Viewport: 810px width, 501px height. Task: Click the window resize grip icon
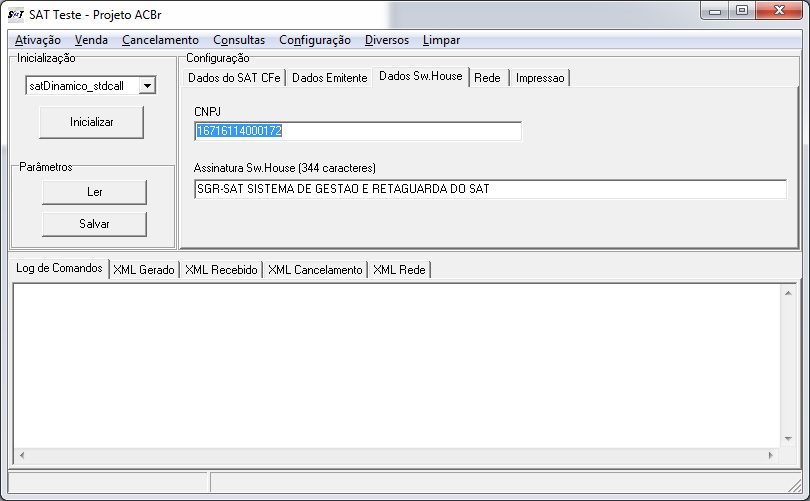795,485
